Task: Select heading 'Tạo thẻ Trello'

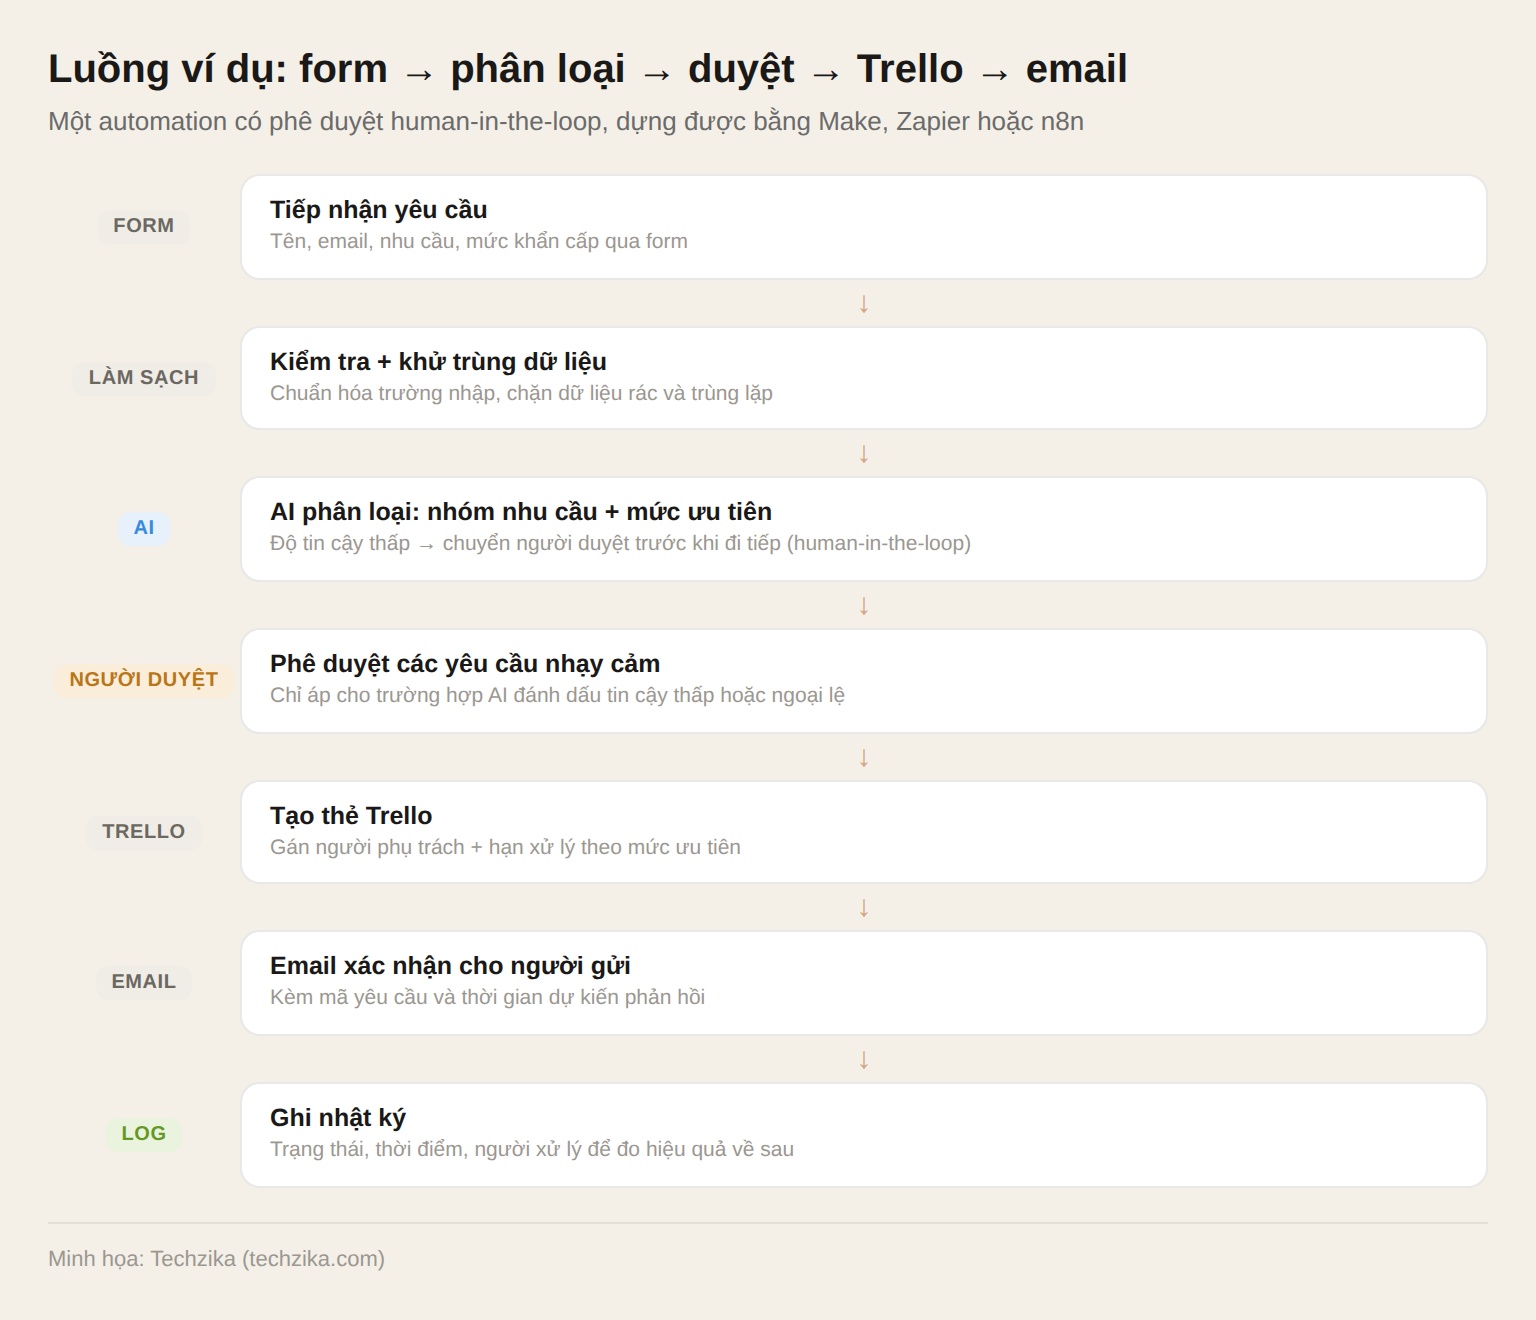Action: pos(351,816)
